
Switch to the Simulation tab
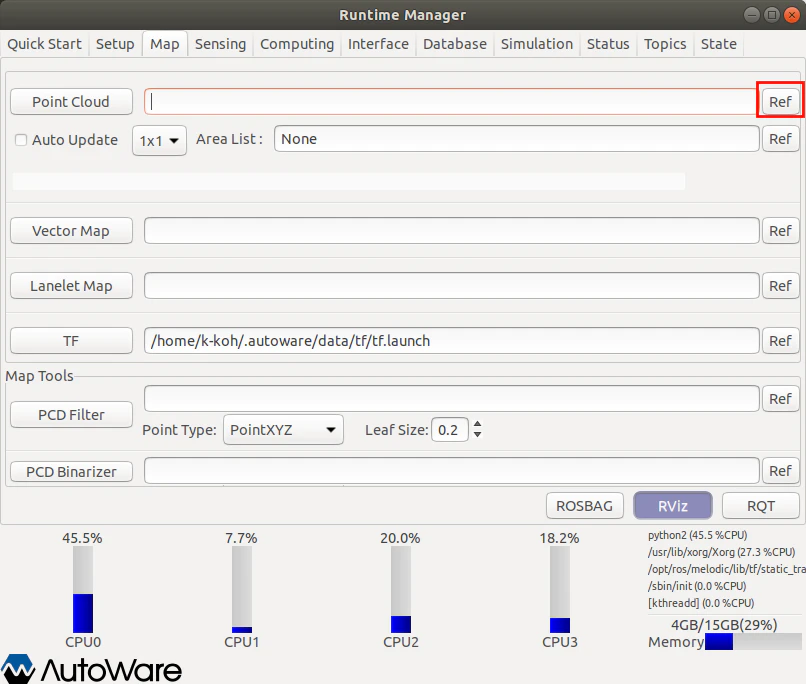click(x=536, y=44)
